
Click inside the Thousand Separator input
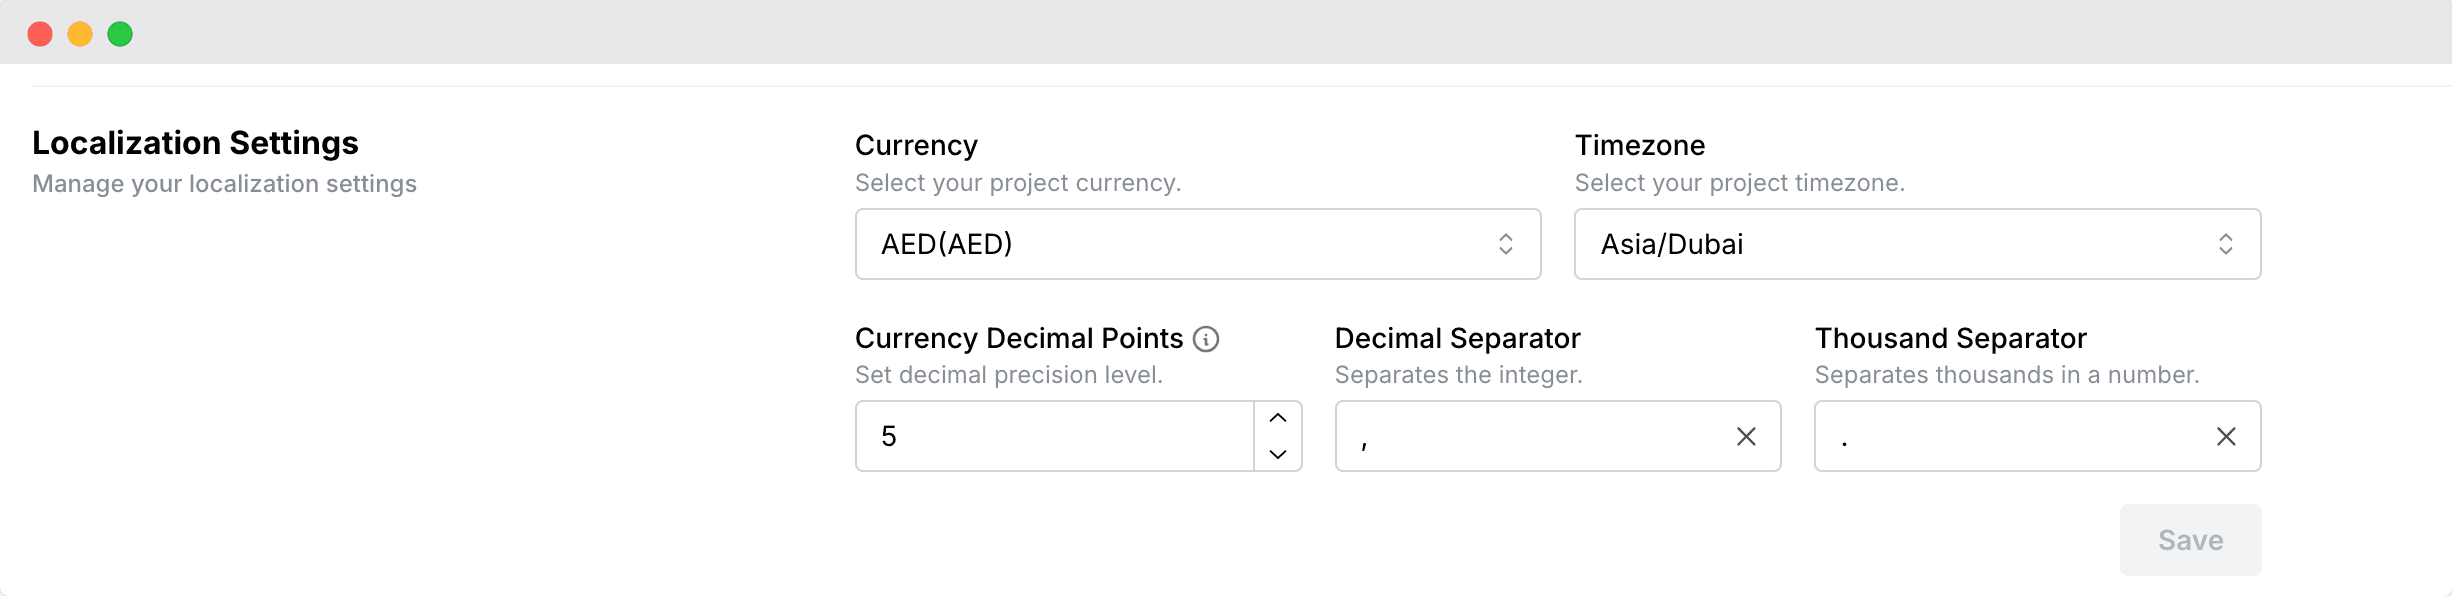click(2010, 436)
